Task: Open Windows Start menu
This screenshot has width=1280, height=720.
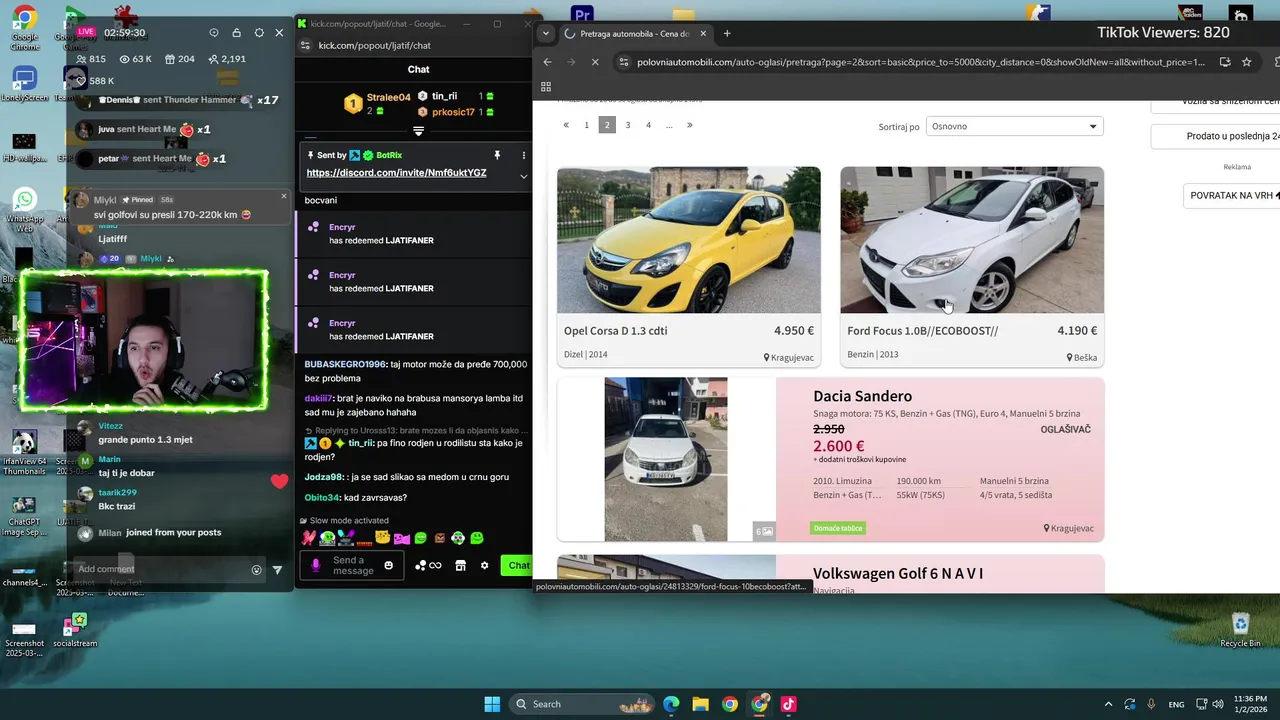Action: tap(492, 704)
